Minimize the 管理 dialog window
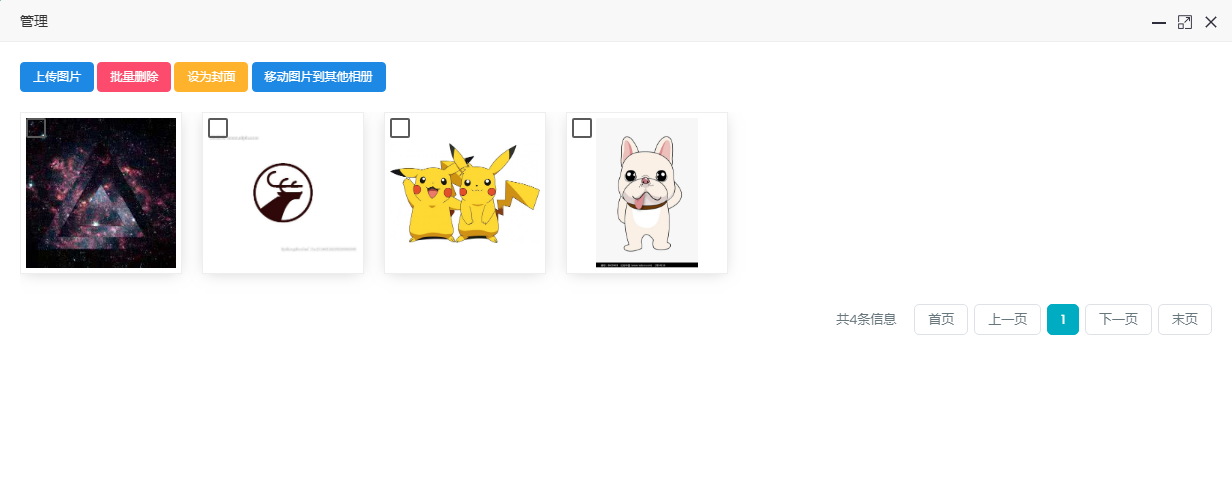Image resolution: width=1232 pixels, height=490 pixels. click(1159, 22)
